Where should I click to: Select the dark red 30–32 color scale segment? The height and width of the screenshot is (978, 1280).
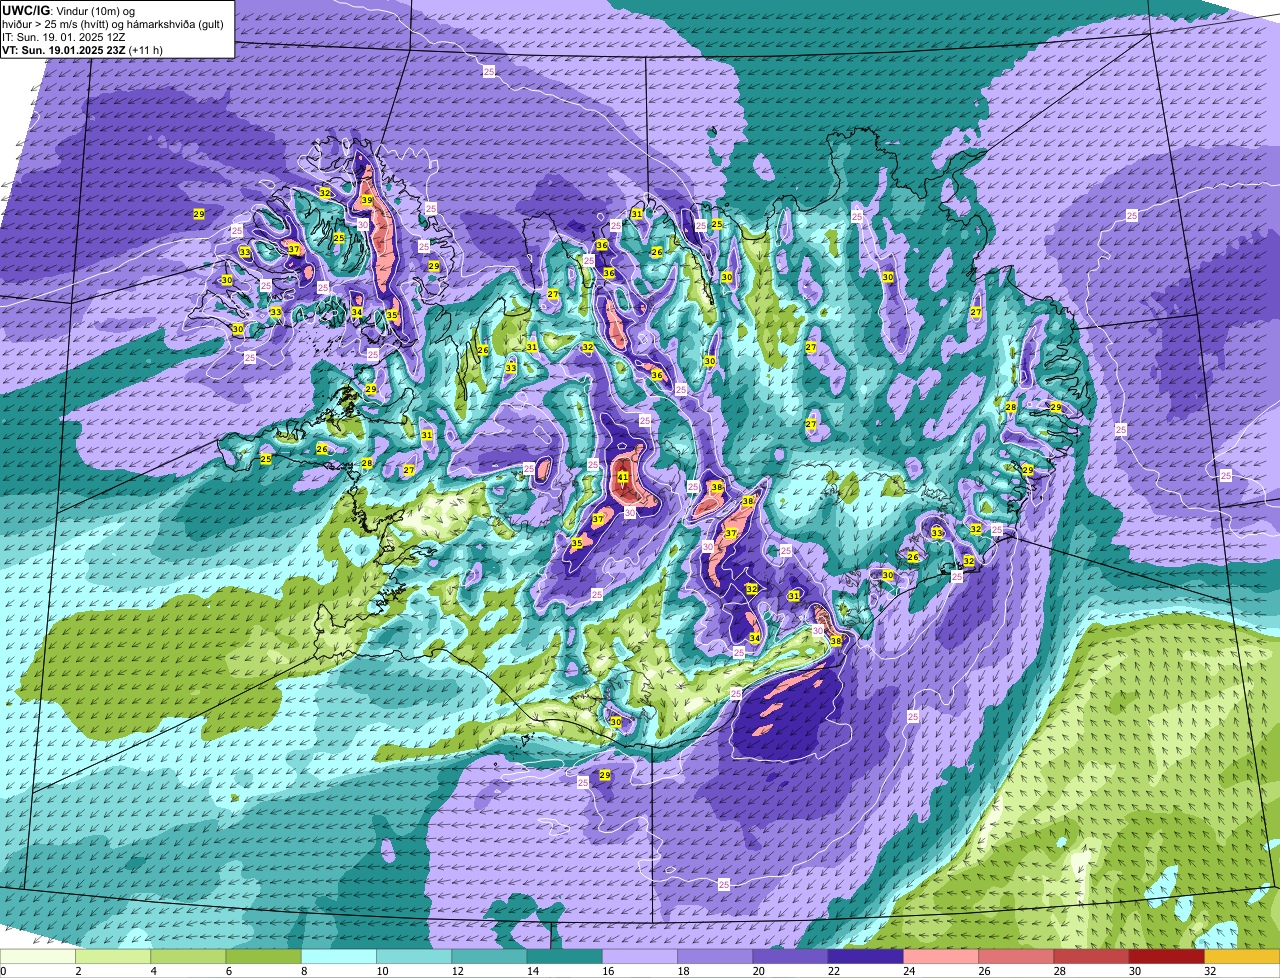click(1167, 956)
